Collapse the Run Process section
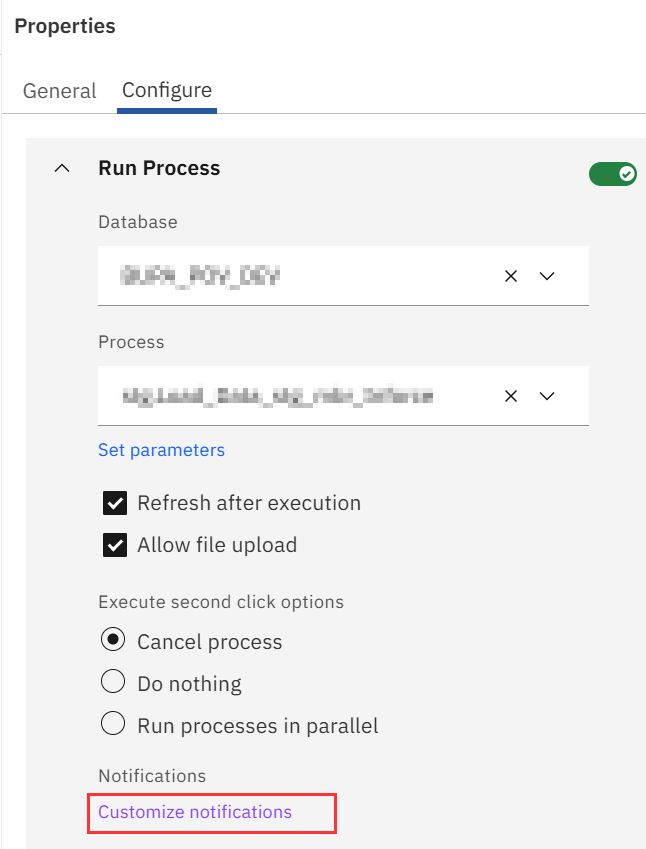Image resolution: width=646 pixels, height=849 pixels. point(62,169)
